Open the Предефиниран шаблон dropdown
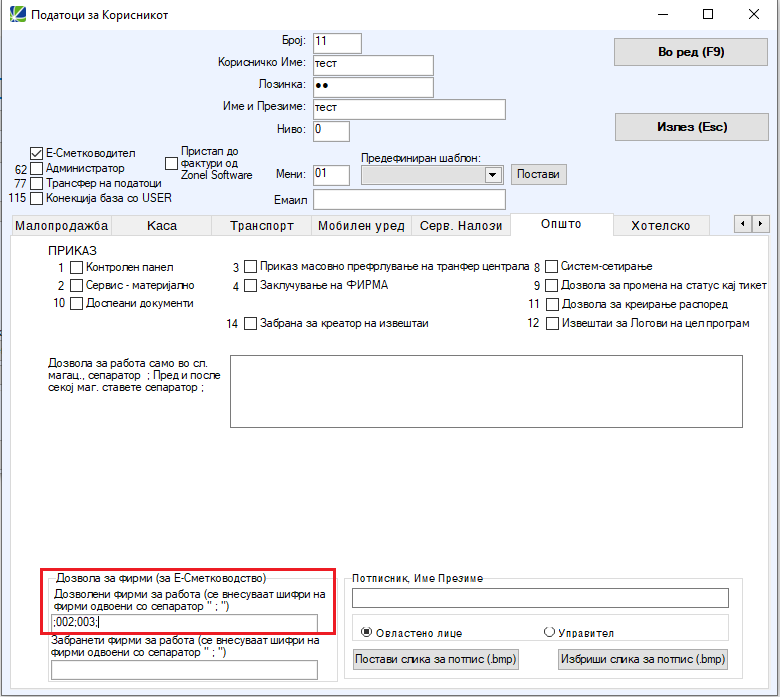Screen dimensions: 780x697 pos(492,175)
